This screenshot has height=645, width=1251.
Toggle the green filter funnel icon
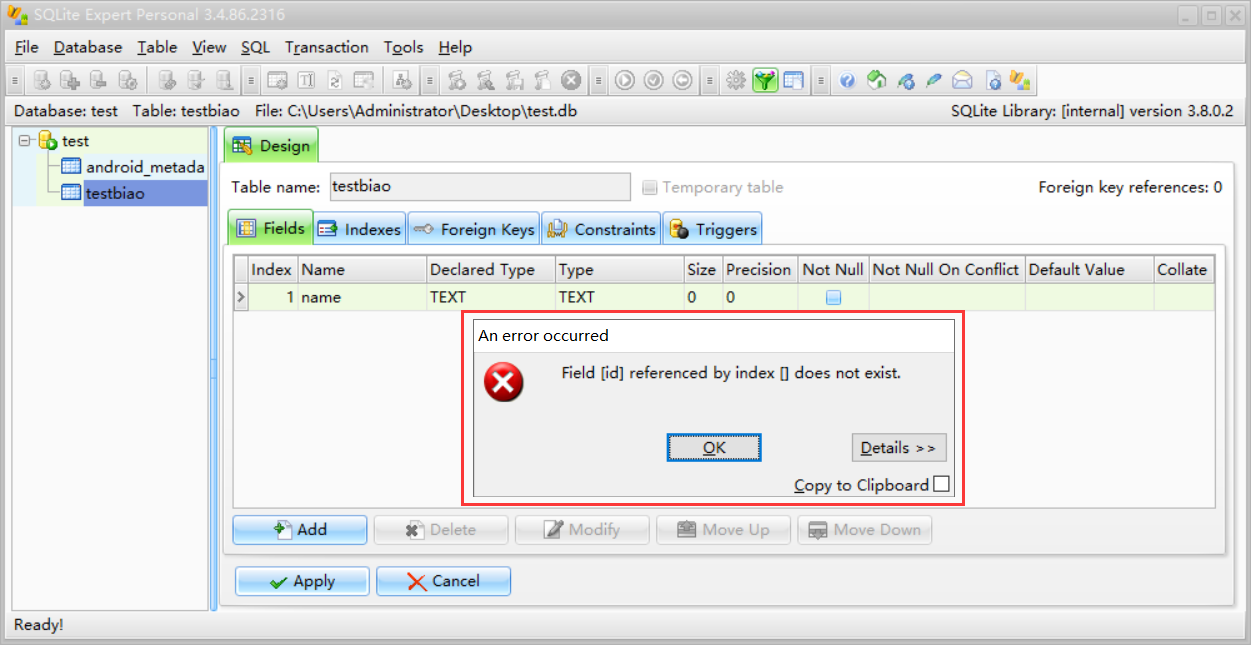pos(765,80)
